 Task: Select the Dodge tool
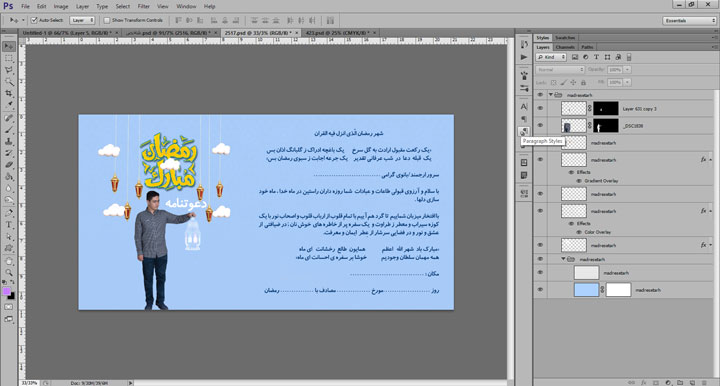(9, 201)
